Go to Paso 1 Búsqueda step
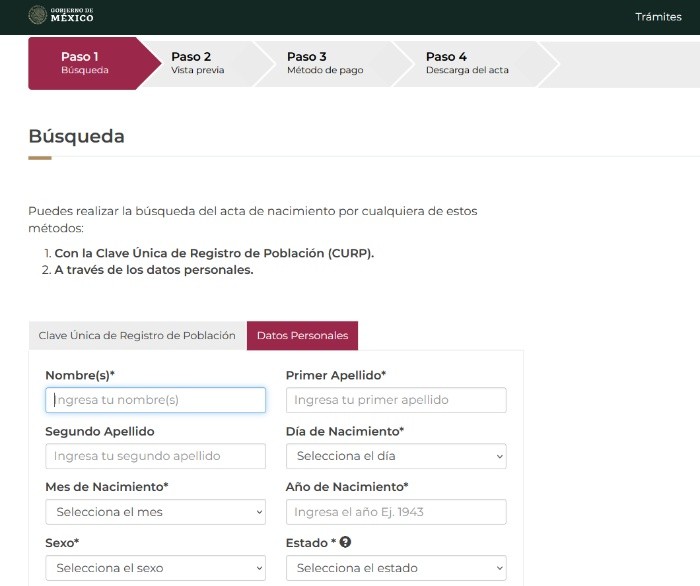 85,63
